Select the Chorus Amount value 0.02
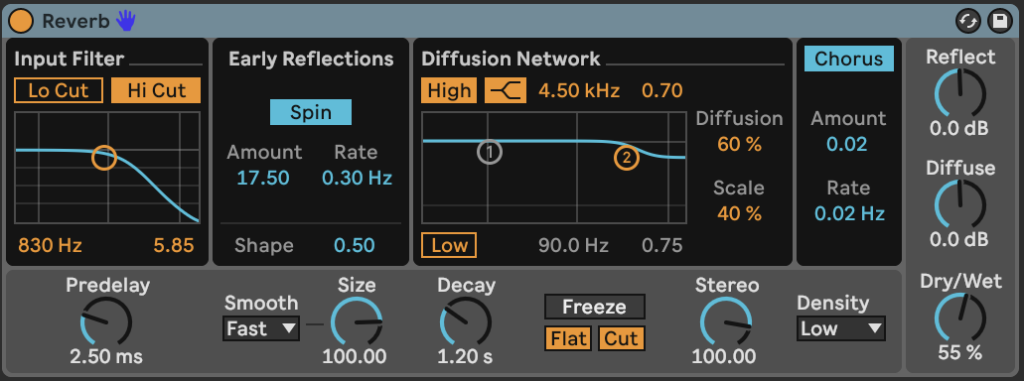The width and height of the screenshot is (1024, 381). pyautogui.click(x=847, y=144)
